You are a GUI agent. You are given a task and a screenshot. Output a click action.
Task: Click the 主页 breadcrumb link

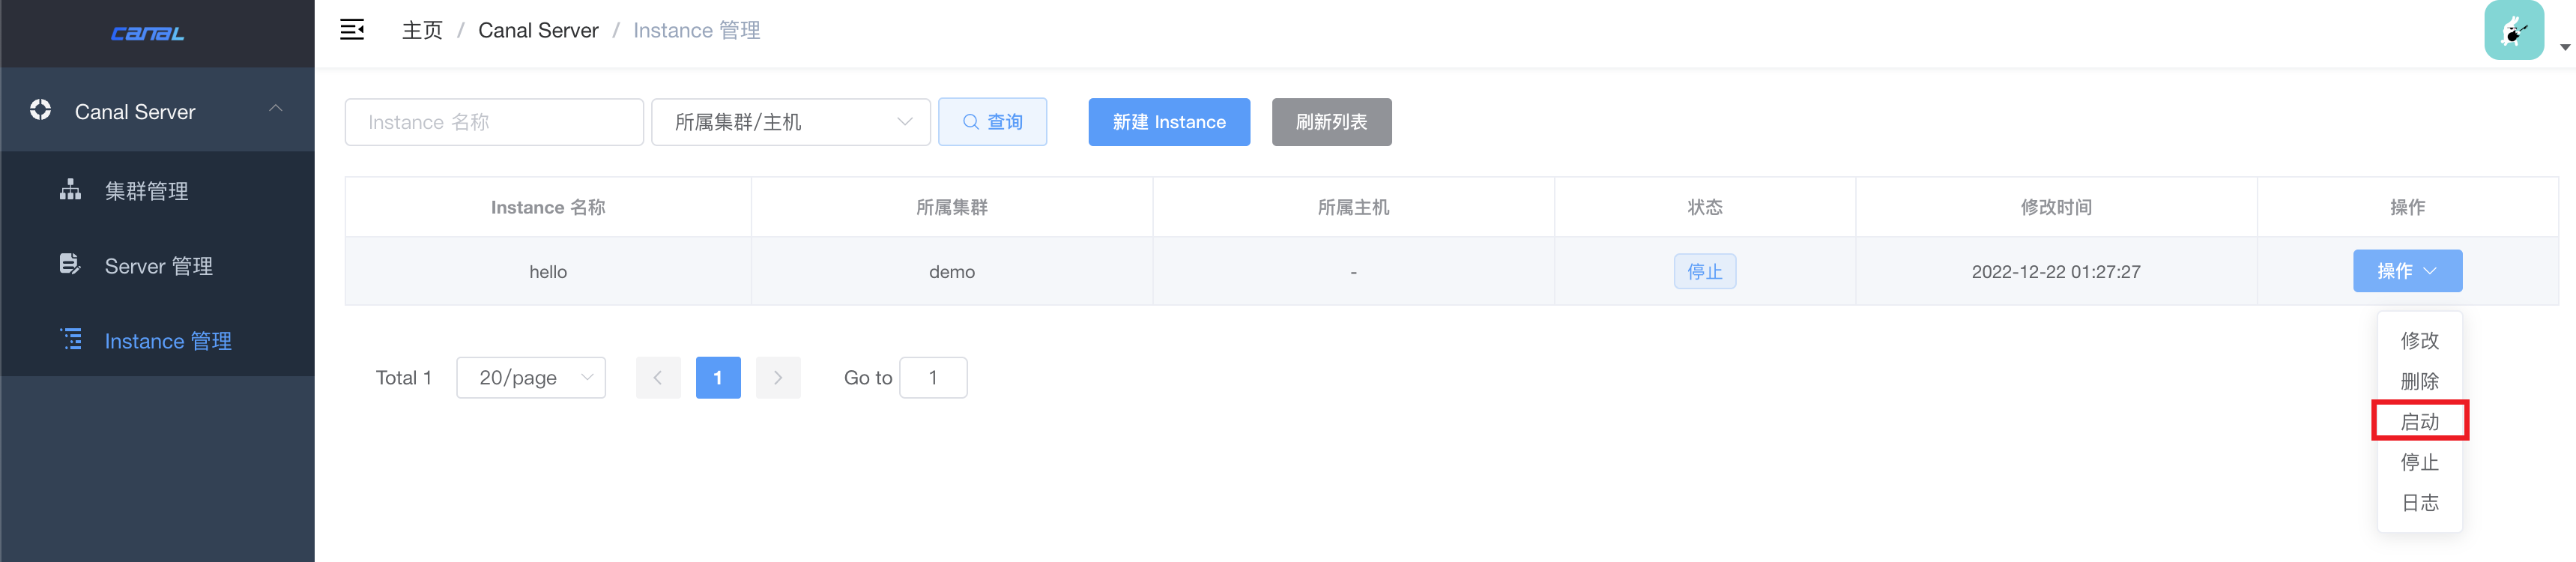(422, 30)
